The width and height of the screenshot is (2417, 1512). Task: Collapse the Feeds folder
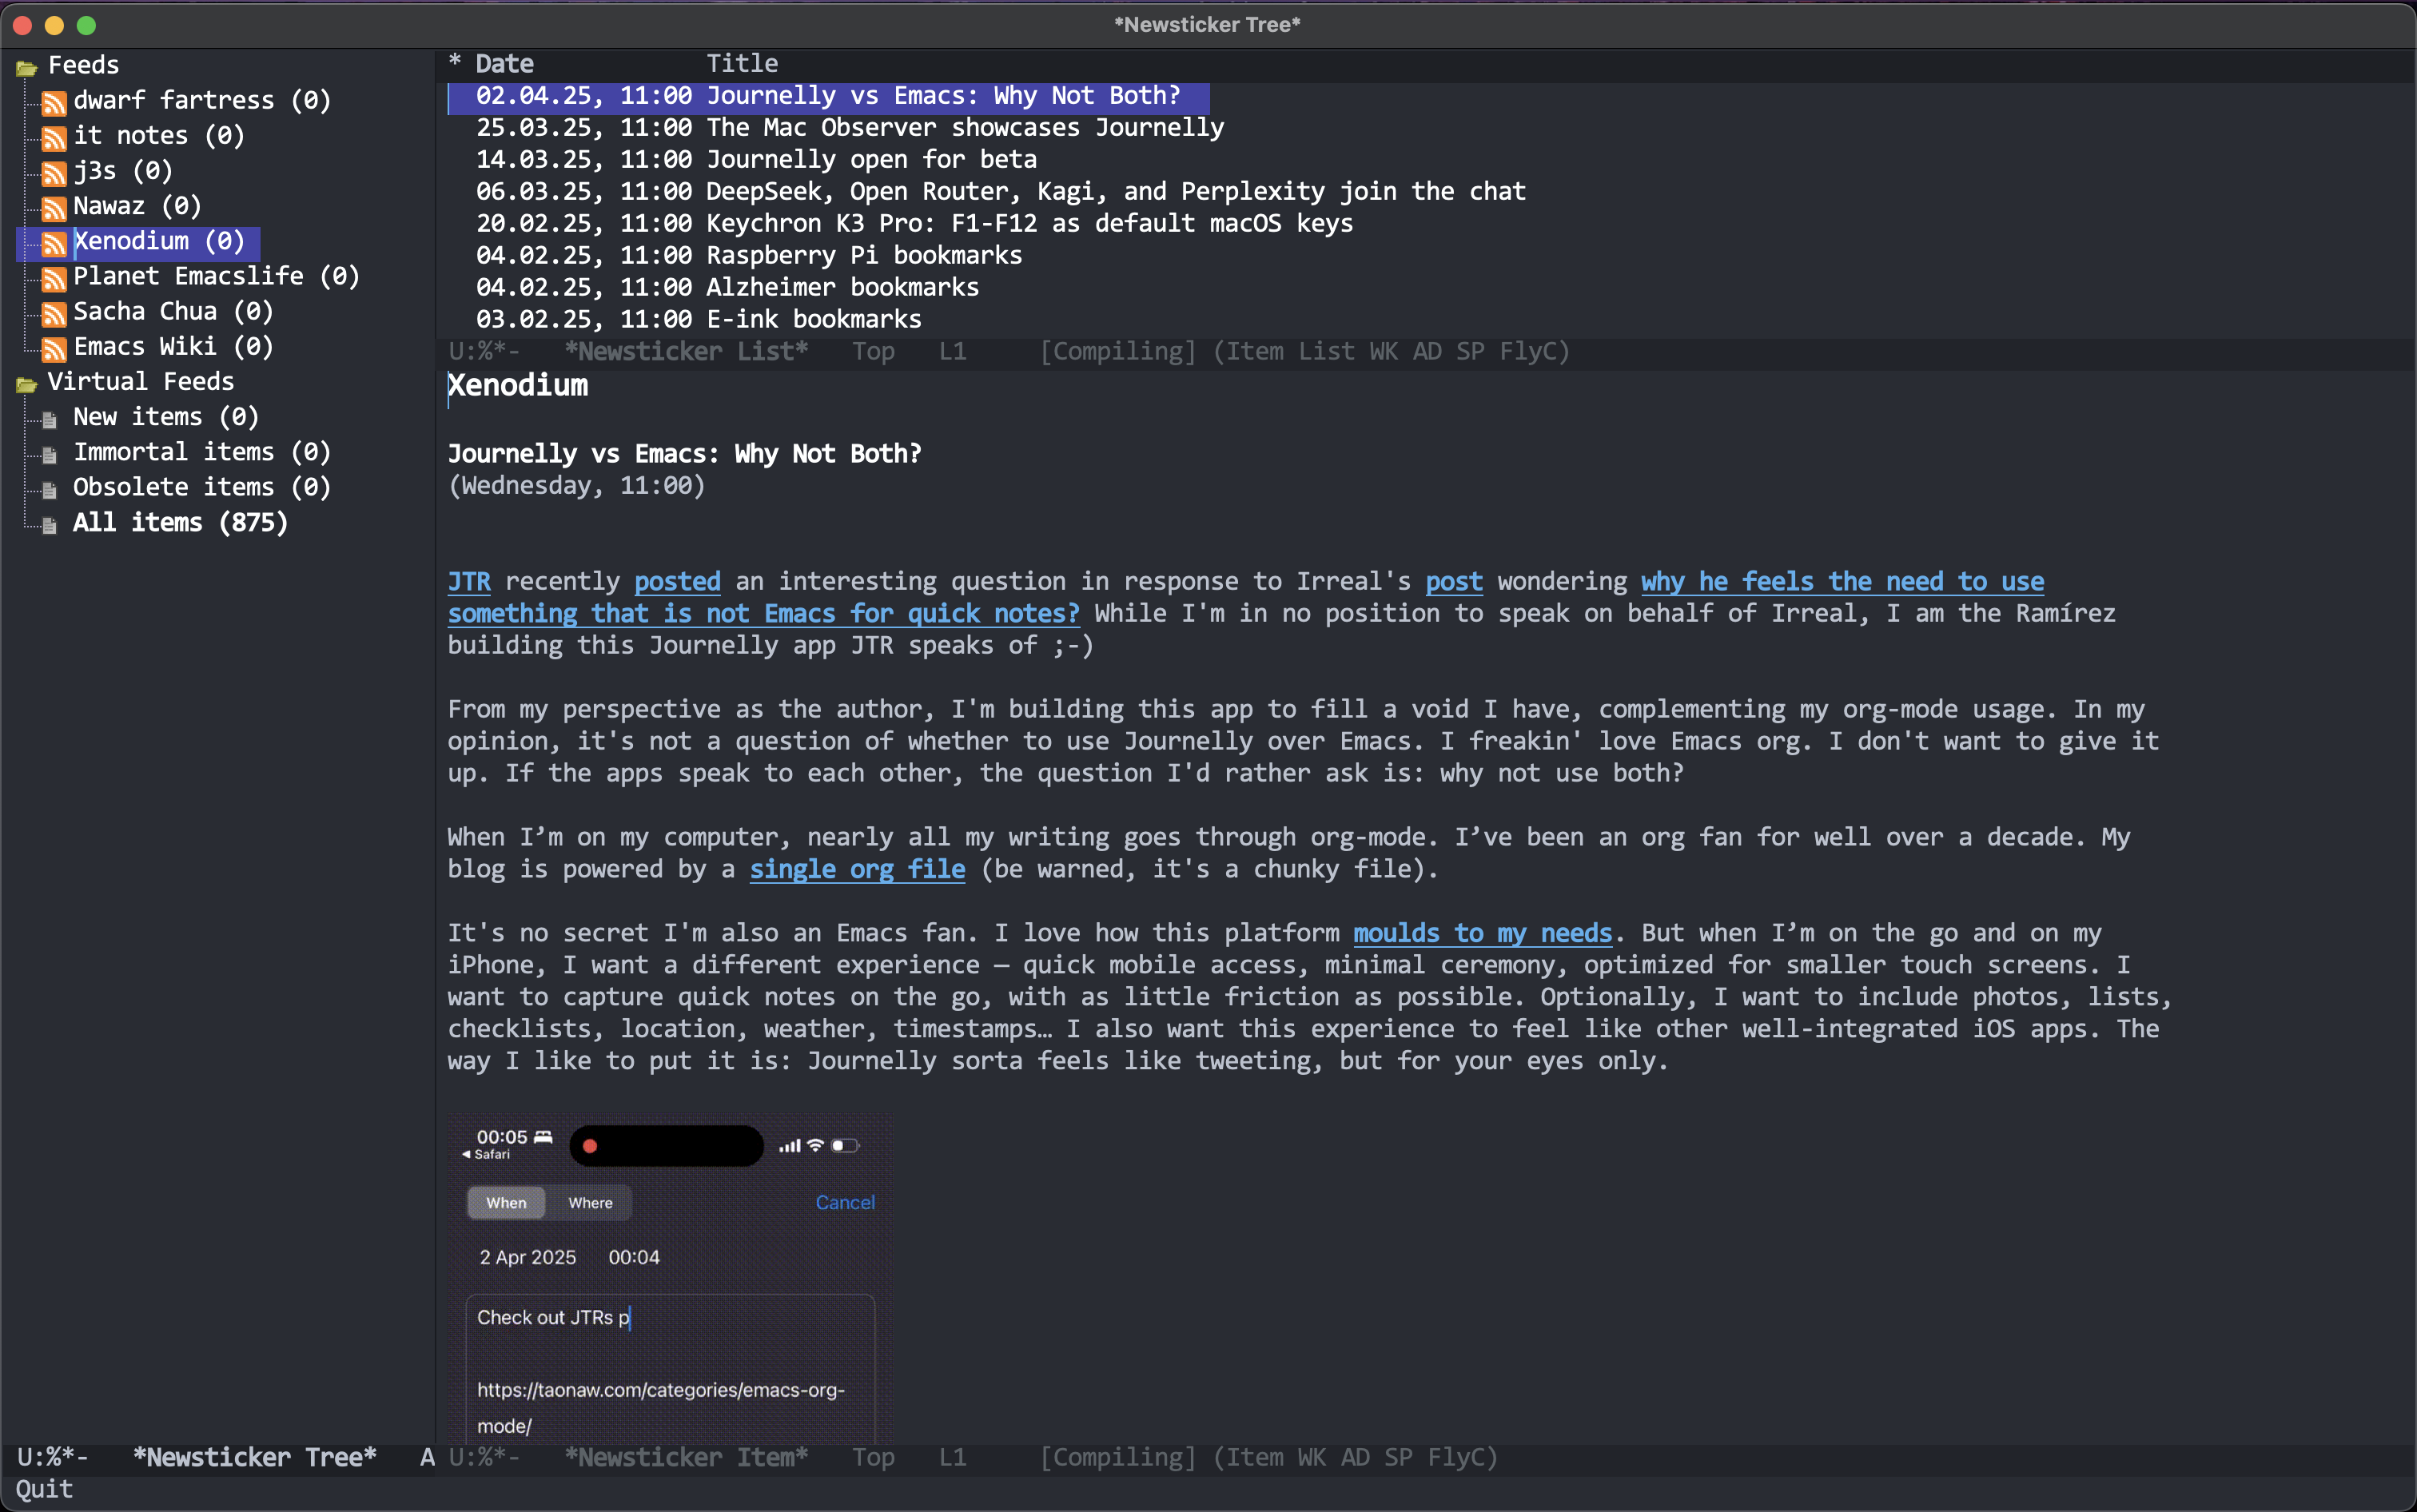point(27,68)
